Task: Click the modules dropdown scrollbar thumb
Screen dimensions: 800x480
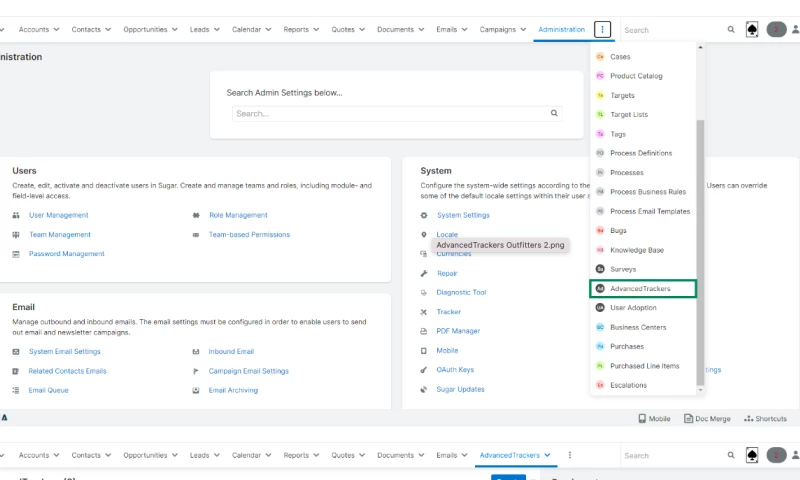Action: click(700, 252)
